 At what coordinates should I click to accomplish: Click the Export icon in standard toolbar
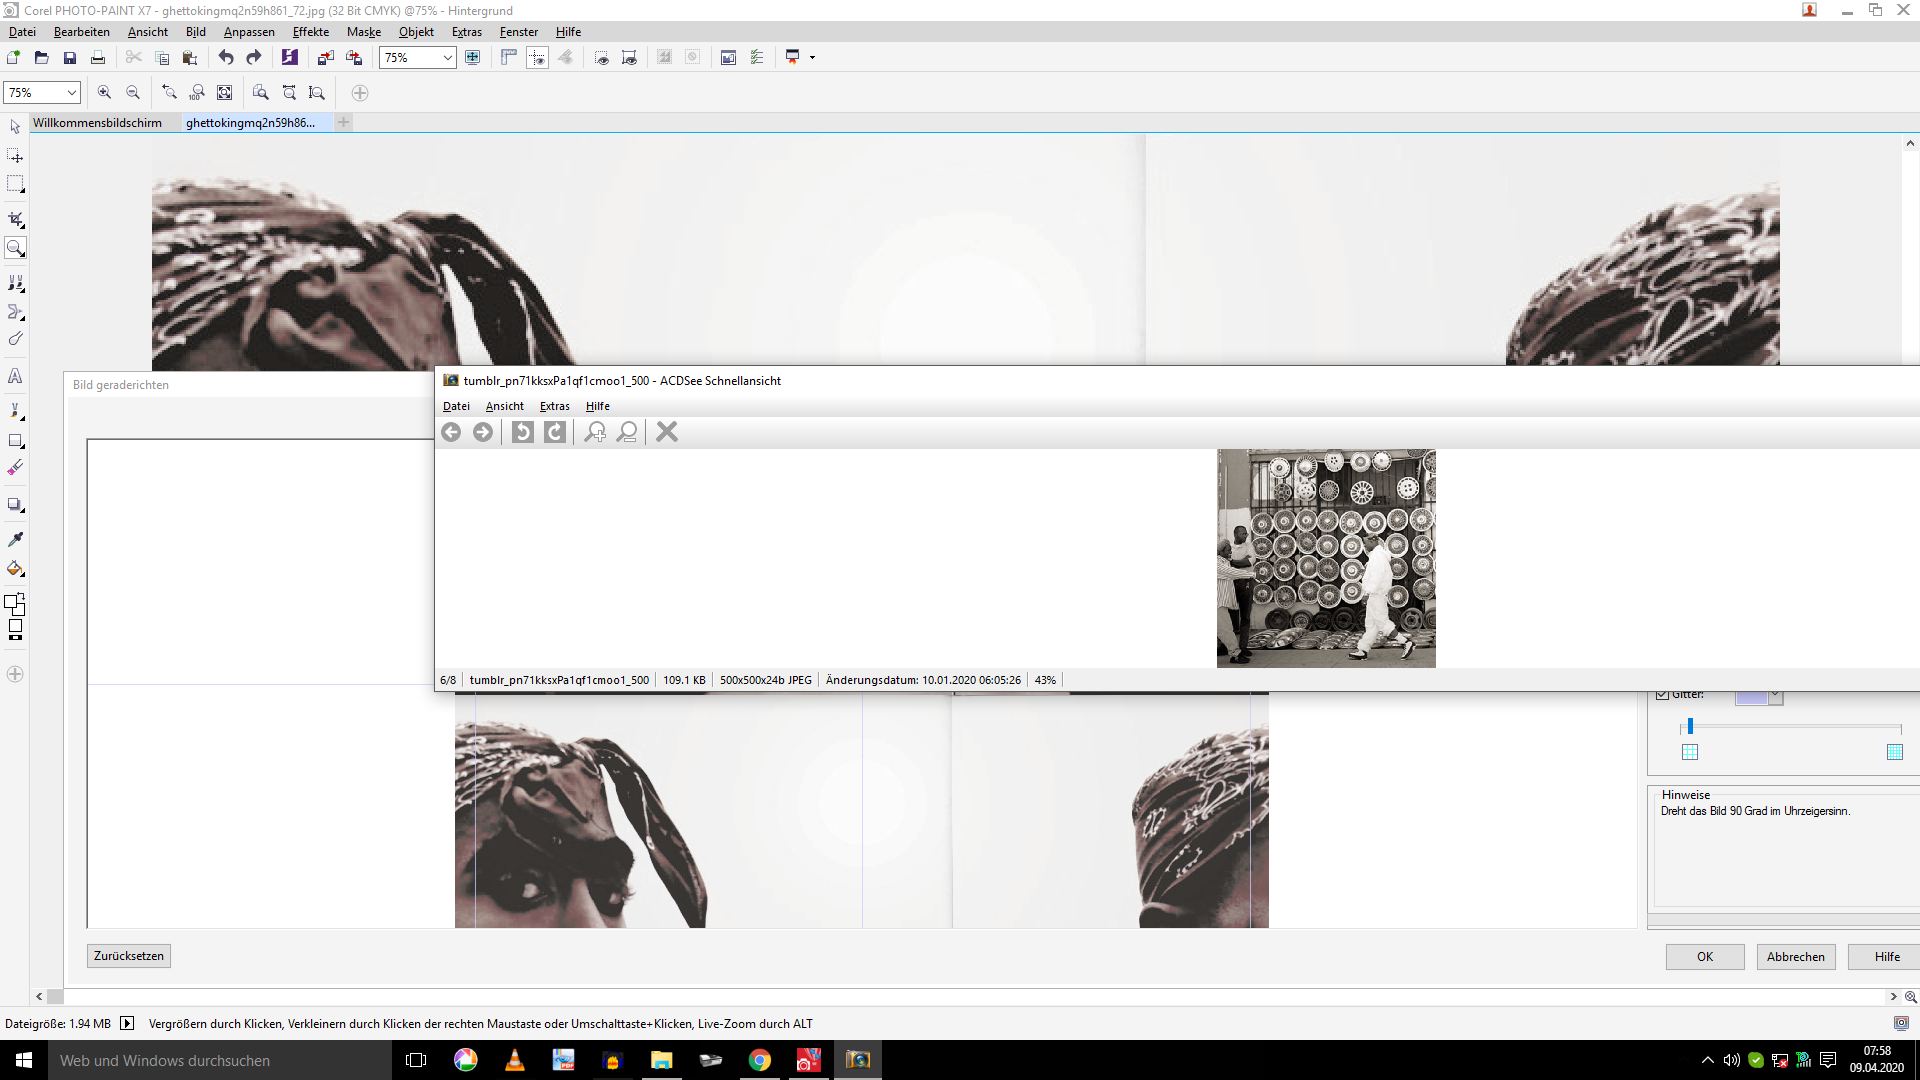pos(354,58)
